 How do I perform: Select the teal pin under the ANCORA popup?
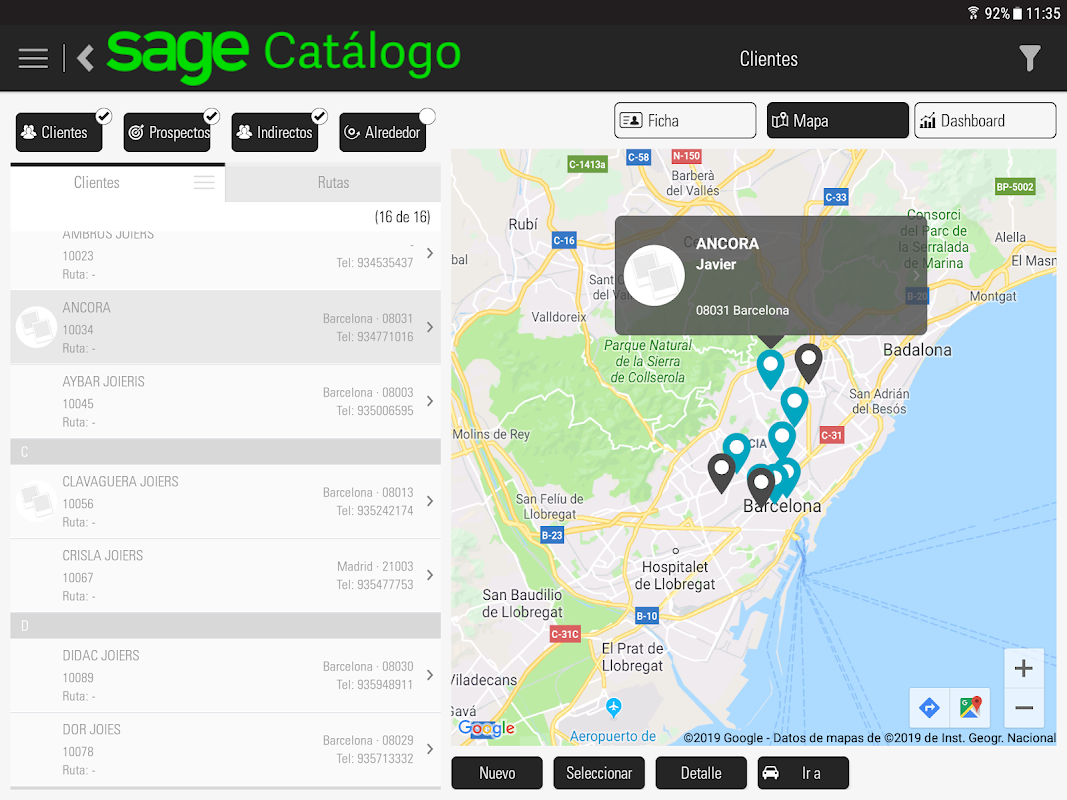770,367
